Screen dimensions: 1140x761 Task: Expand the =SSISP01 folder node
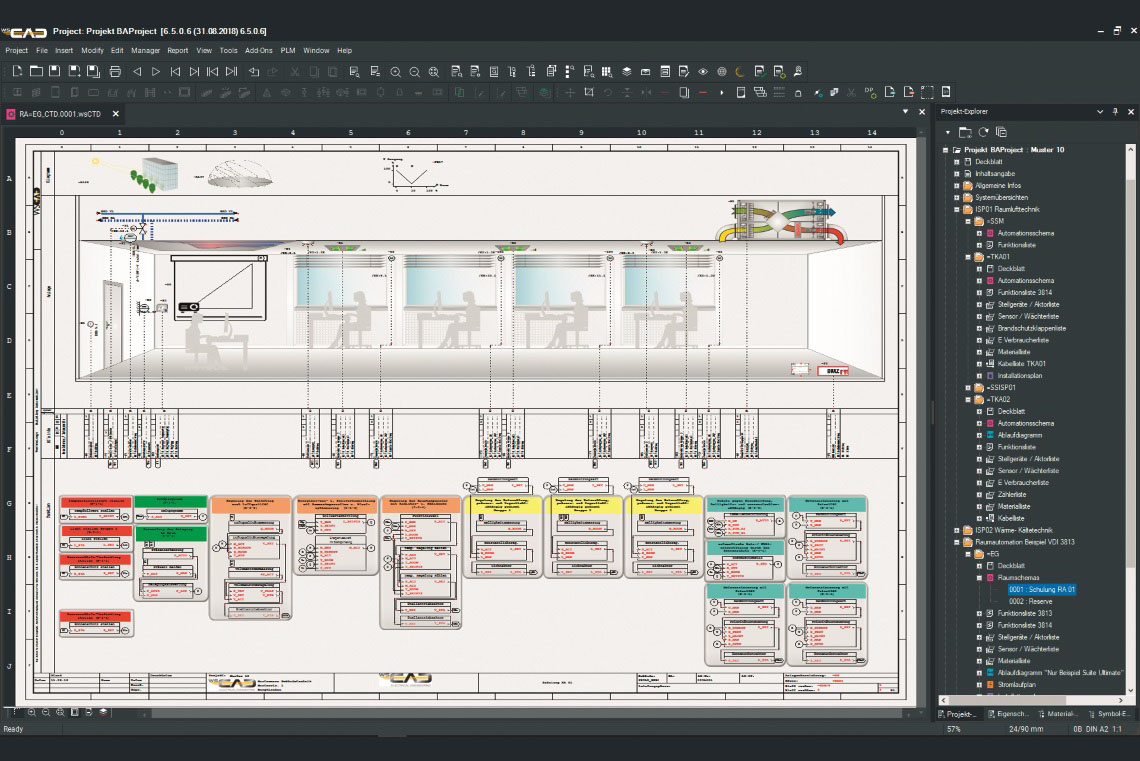[x=968, y=387]
